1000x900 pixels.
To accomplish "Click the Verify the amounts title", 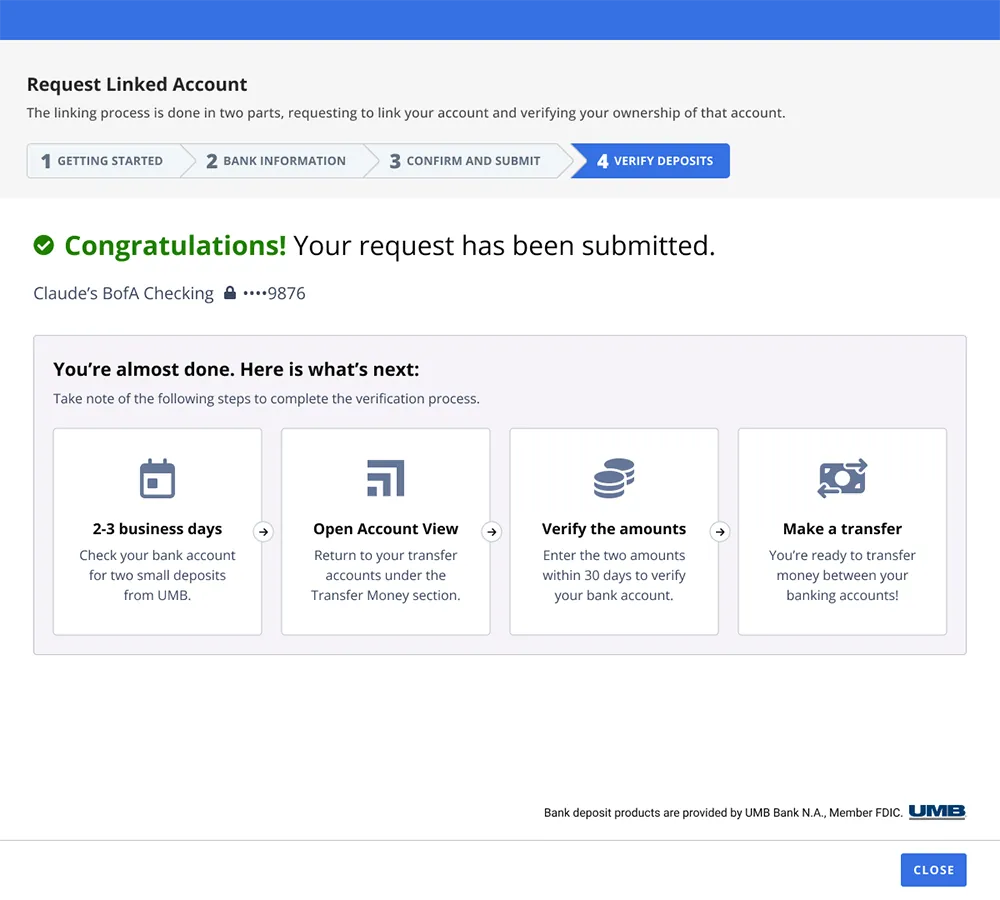I will (x=614, y=529).
